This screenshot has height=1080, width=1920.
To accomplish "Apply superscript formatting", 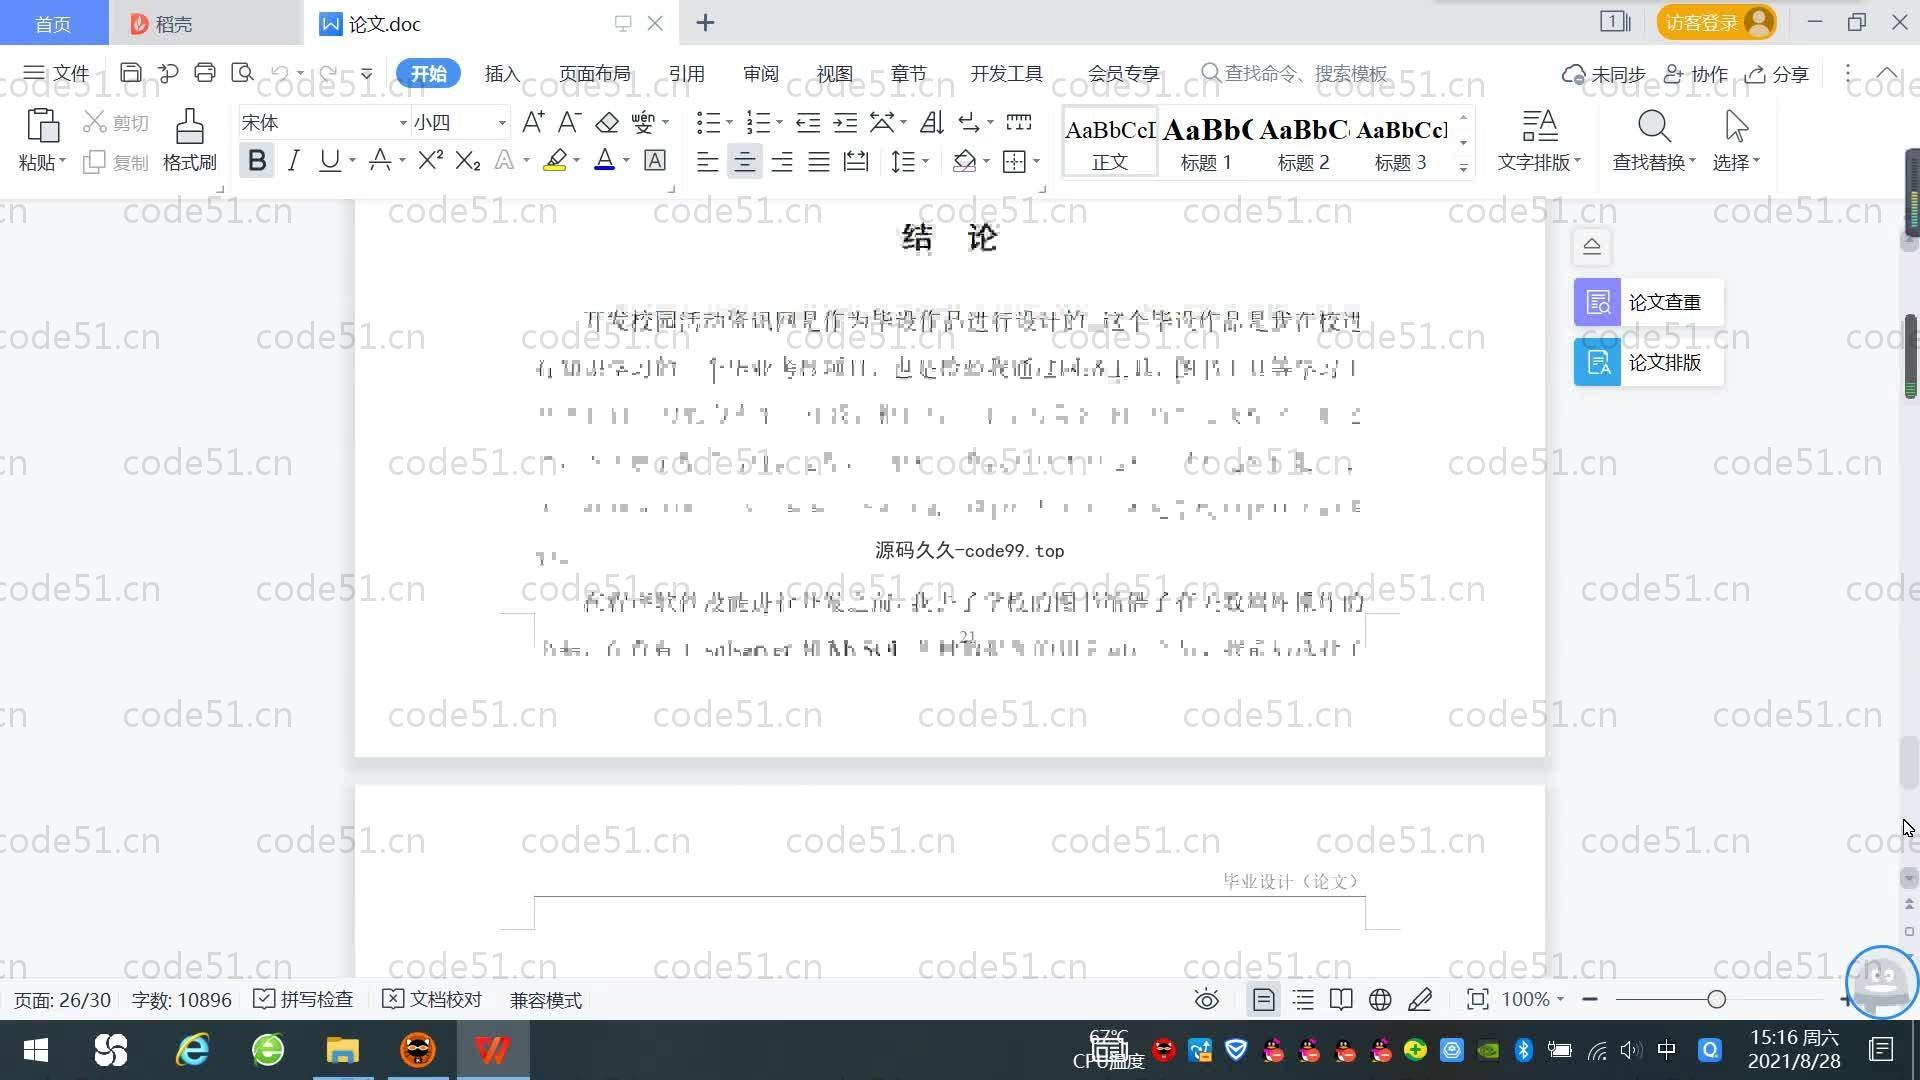I will (x=430, y=161).
